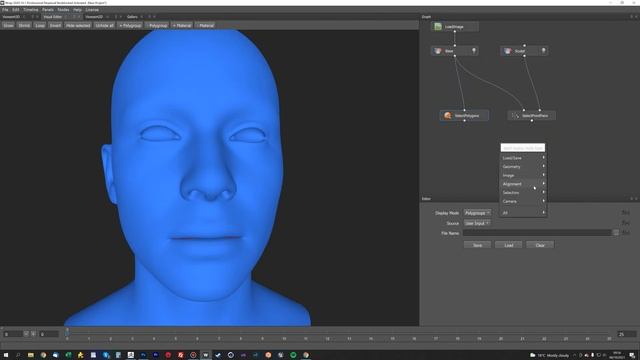
Task: Open the Edit menu
Action: tap(16, 9)
